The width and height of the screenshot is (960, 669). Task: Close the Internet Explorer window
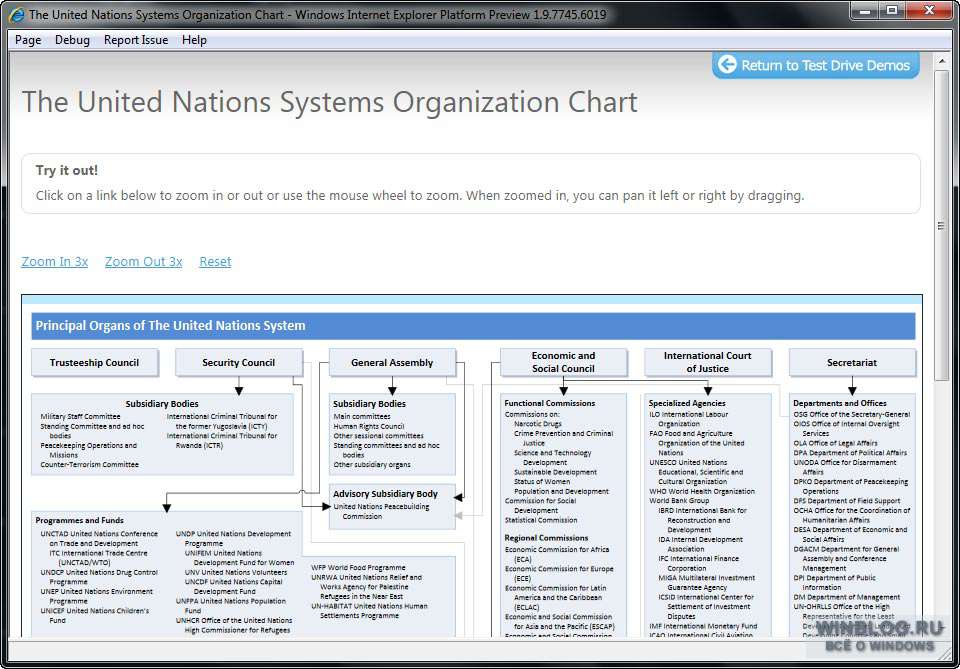(929, 10)
